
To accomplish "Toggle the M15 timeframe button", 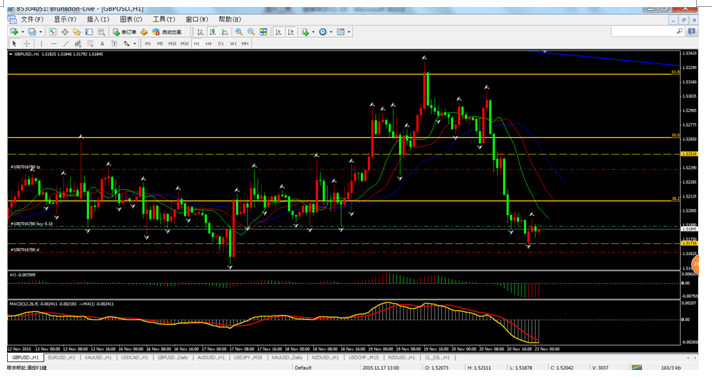I will click(x=172, y=44).
